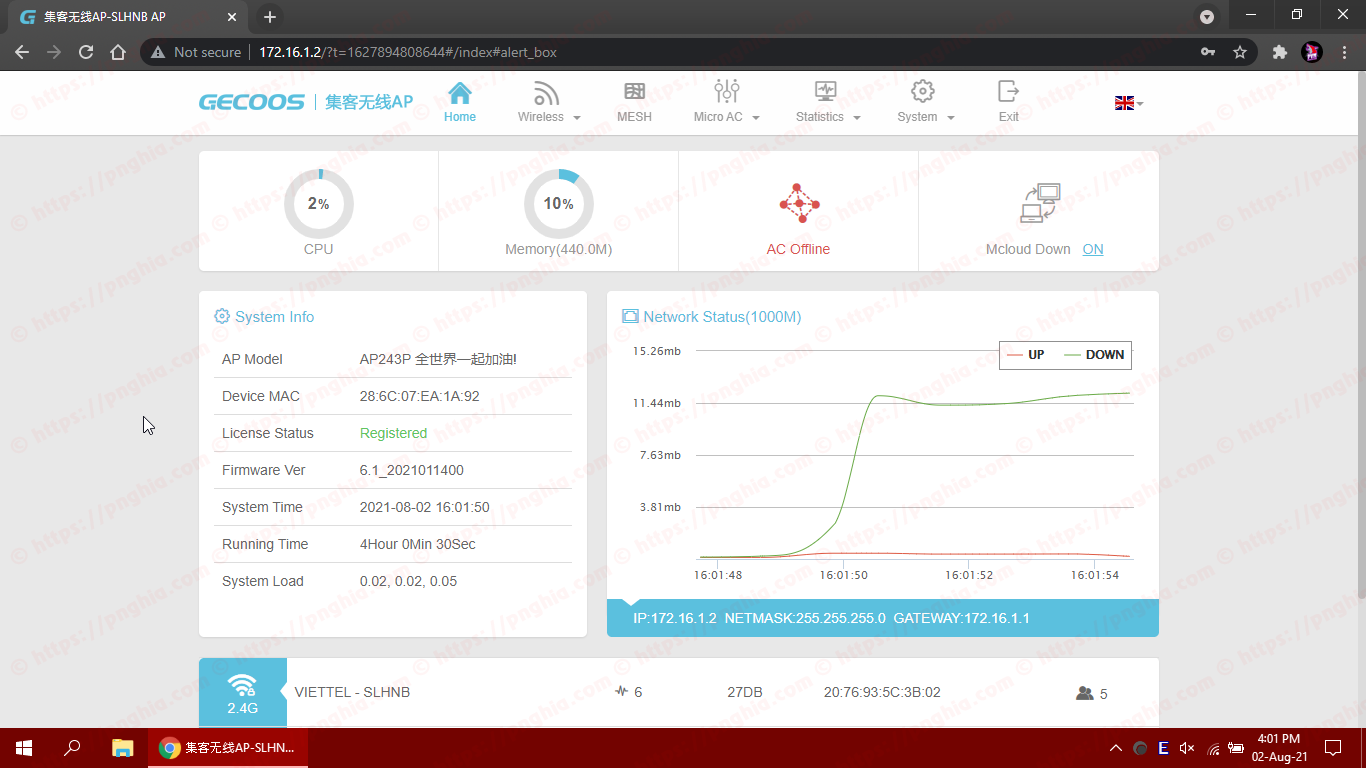
Task: Open Windows taskbar search
Action: tap(72, 748)
